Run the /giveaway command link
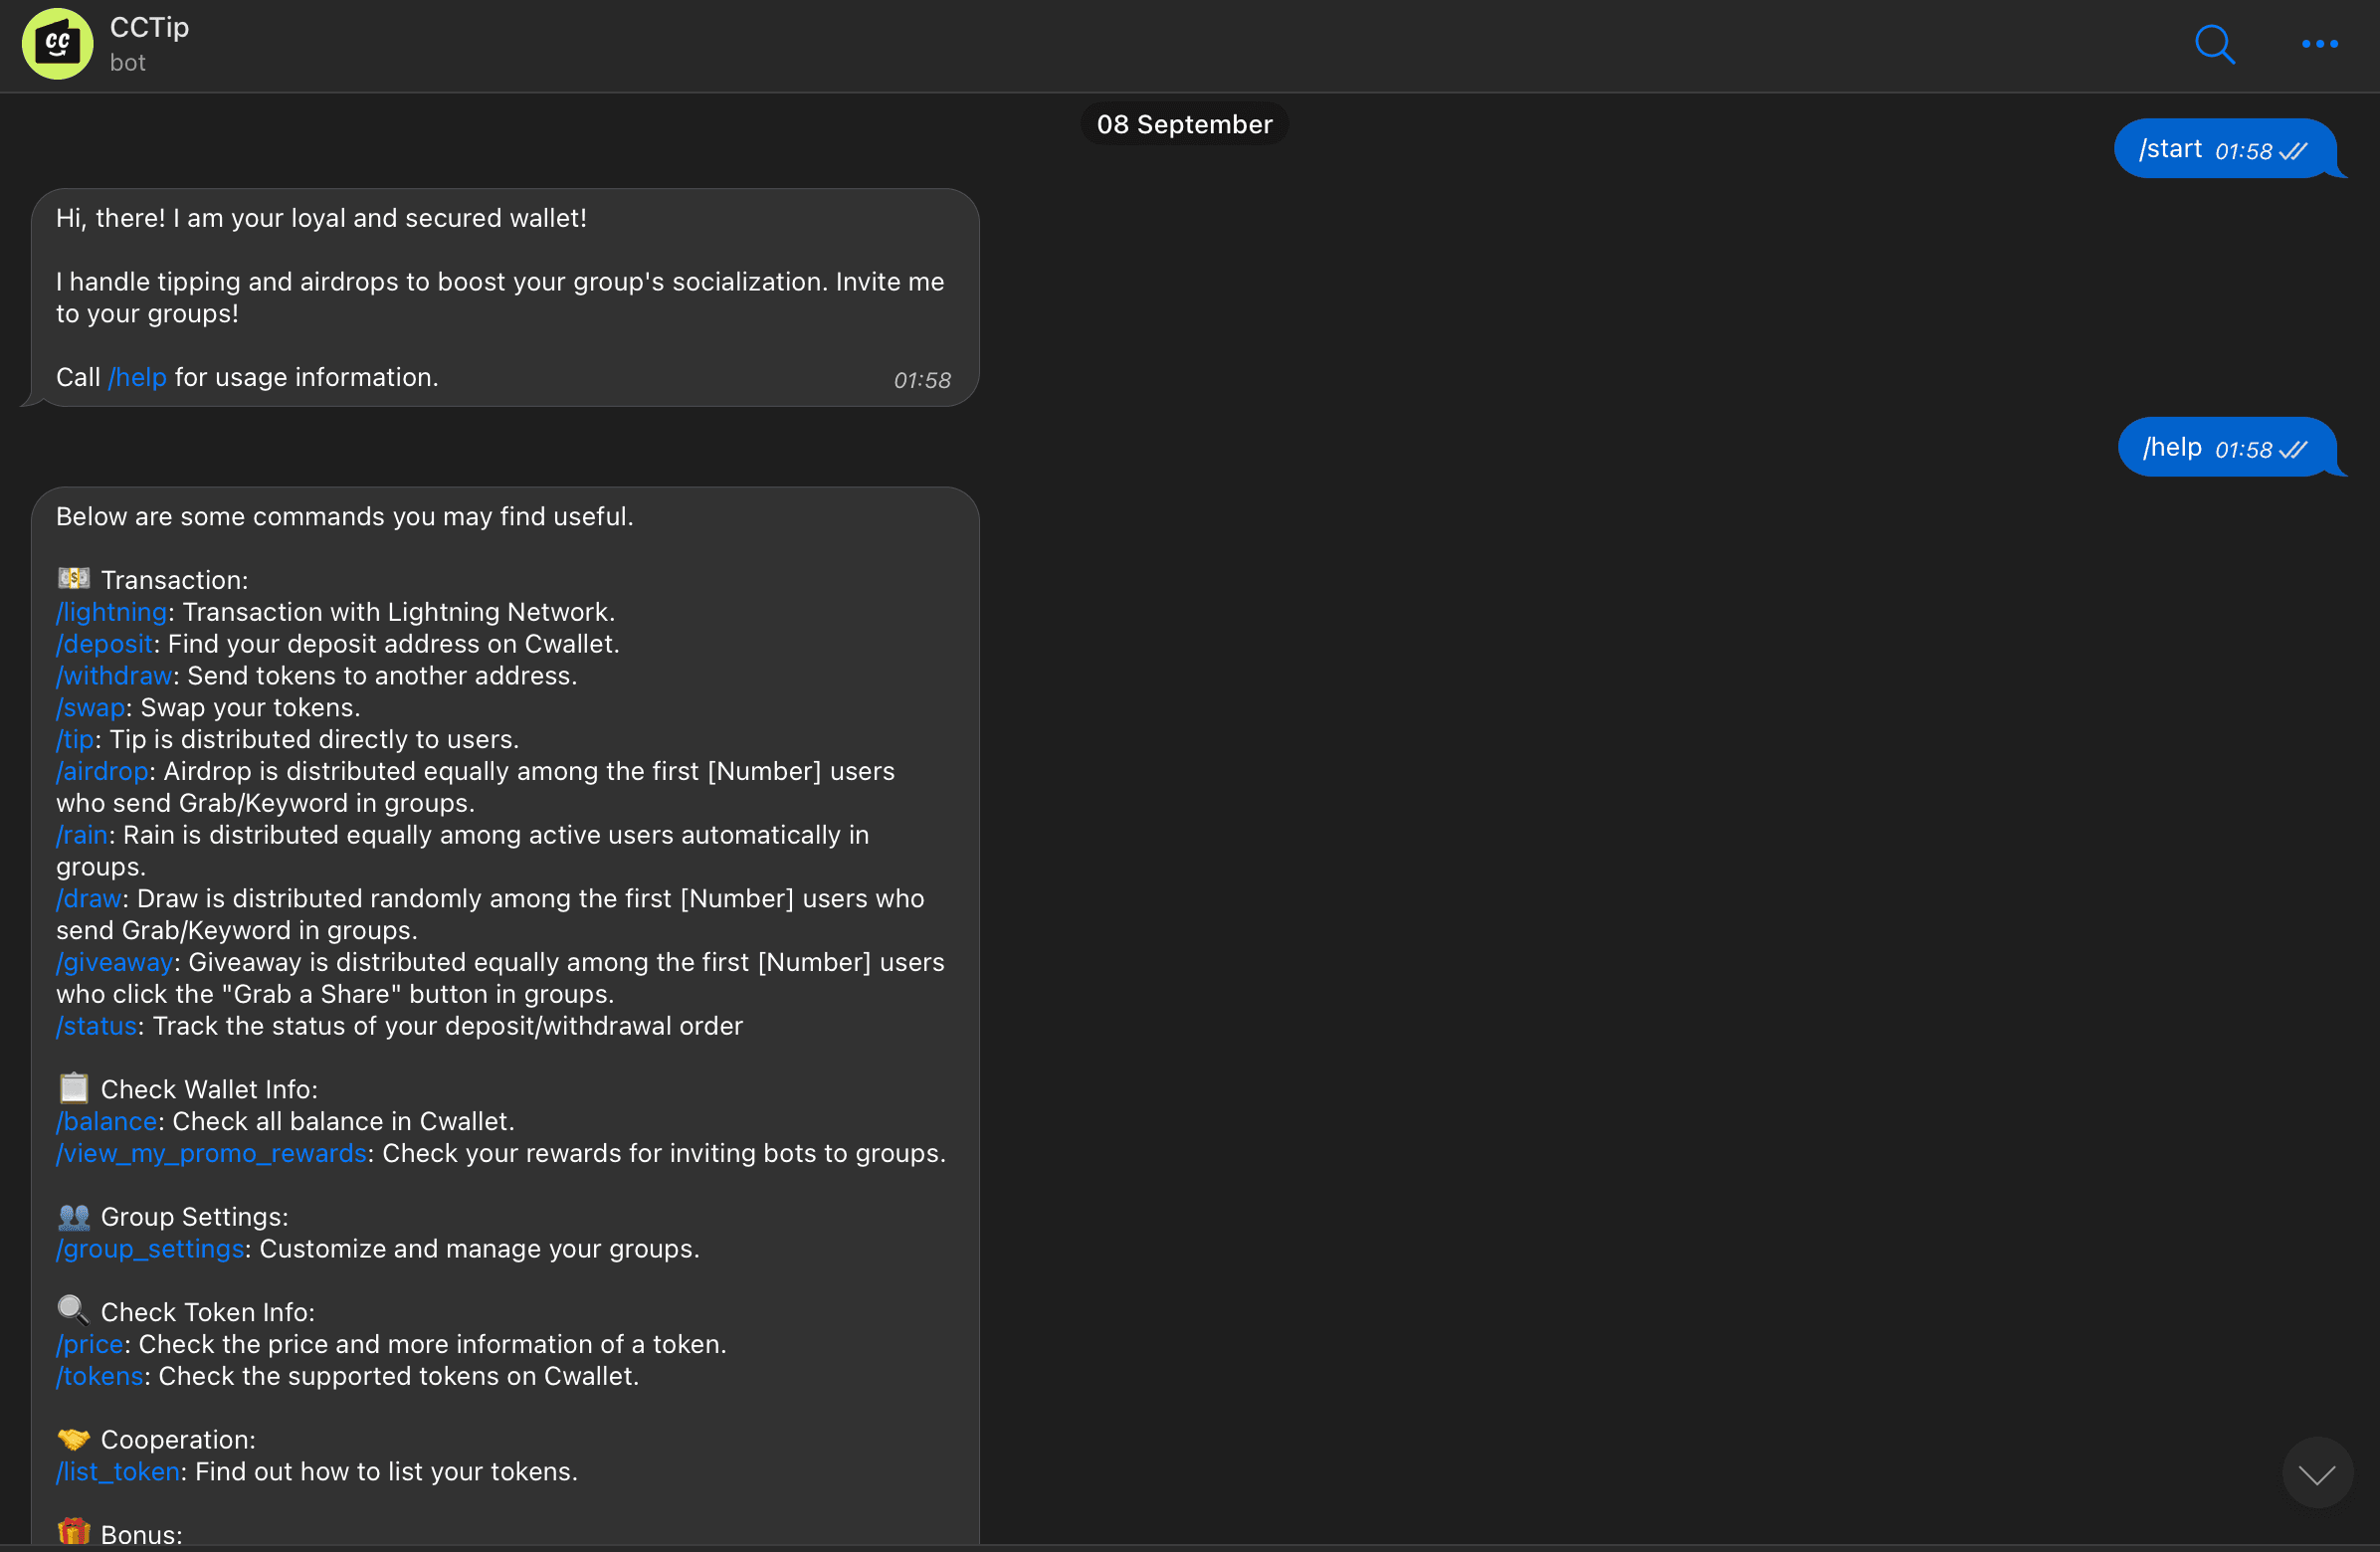This screenshot has width=2380, height=1552. (115, 963)
